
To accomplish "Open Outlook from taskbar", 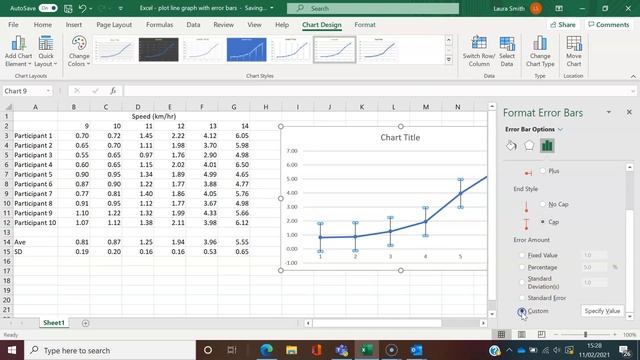I will pyautogui.click(x=416, y=350).
